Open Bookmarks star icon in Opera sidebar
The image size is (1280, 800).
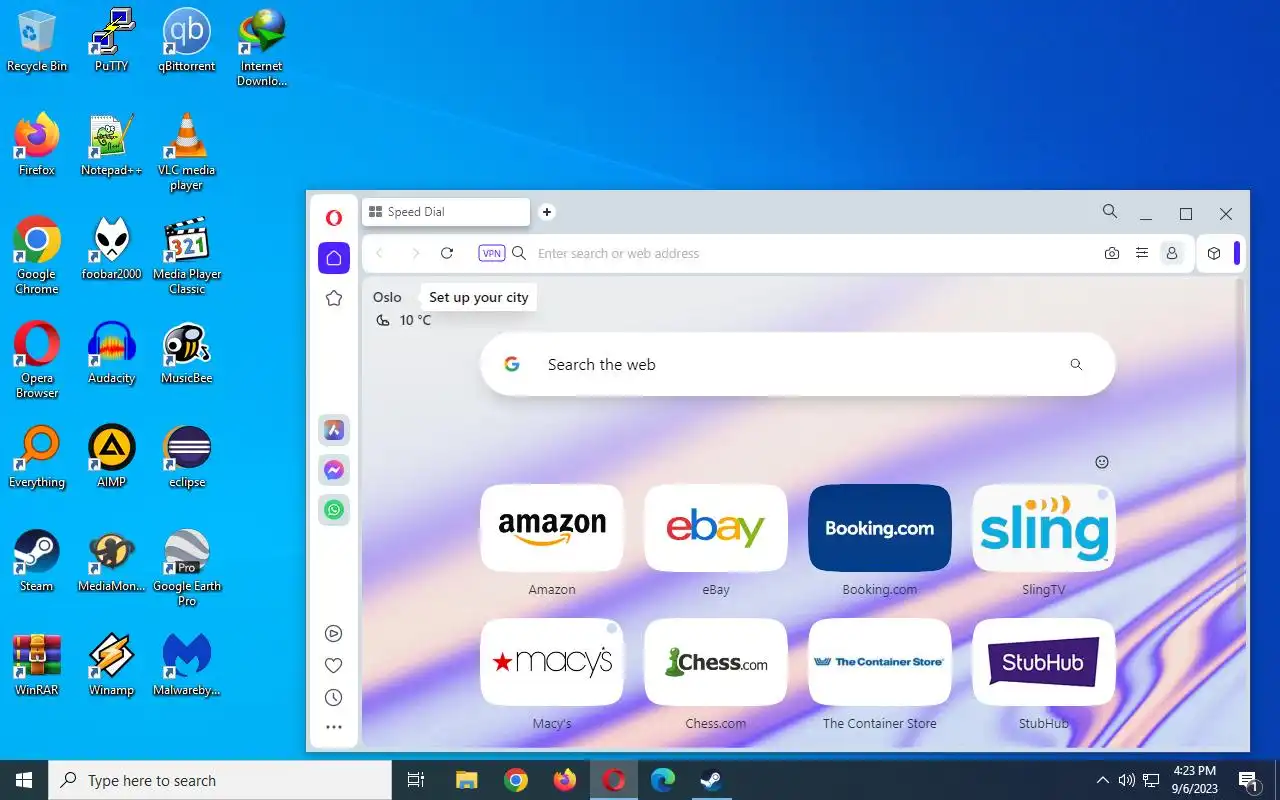click(x=334, y=298)
